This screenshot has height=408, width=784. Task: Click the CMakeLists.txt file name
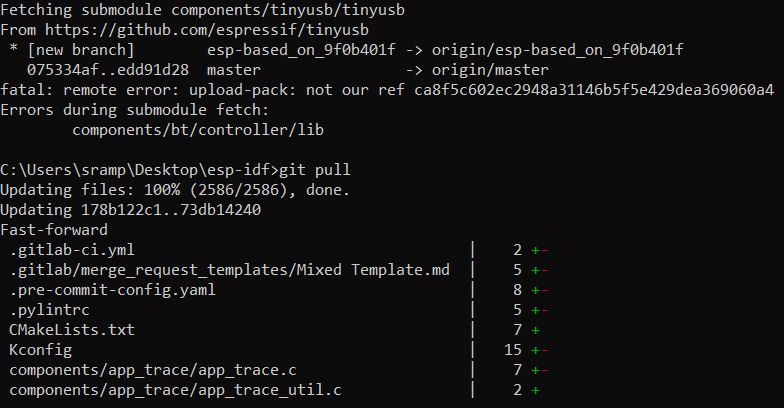tap(70, 330)
